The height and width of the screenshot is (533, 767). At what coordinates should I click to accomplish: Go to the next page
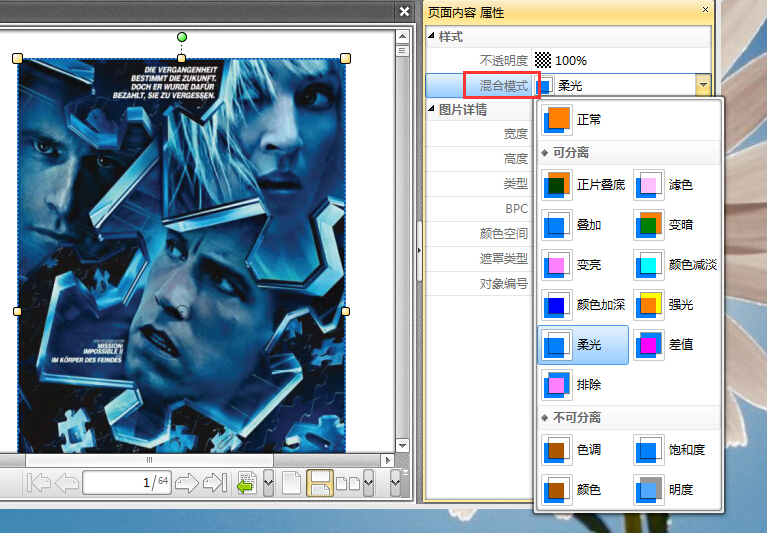[186, 483]
